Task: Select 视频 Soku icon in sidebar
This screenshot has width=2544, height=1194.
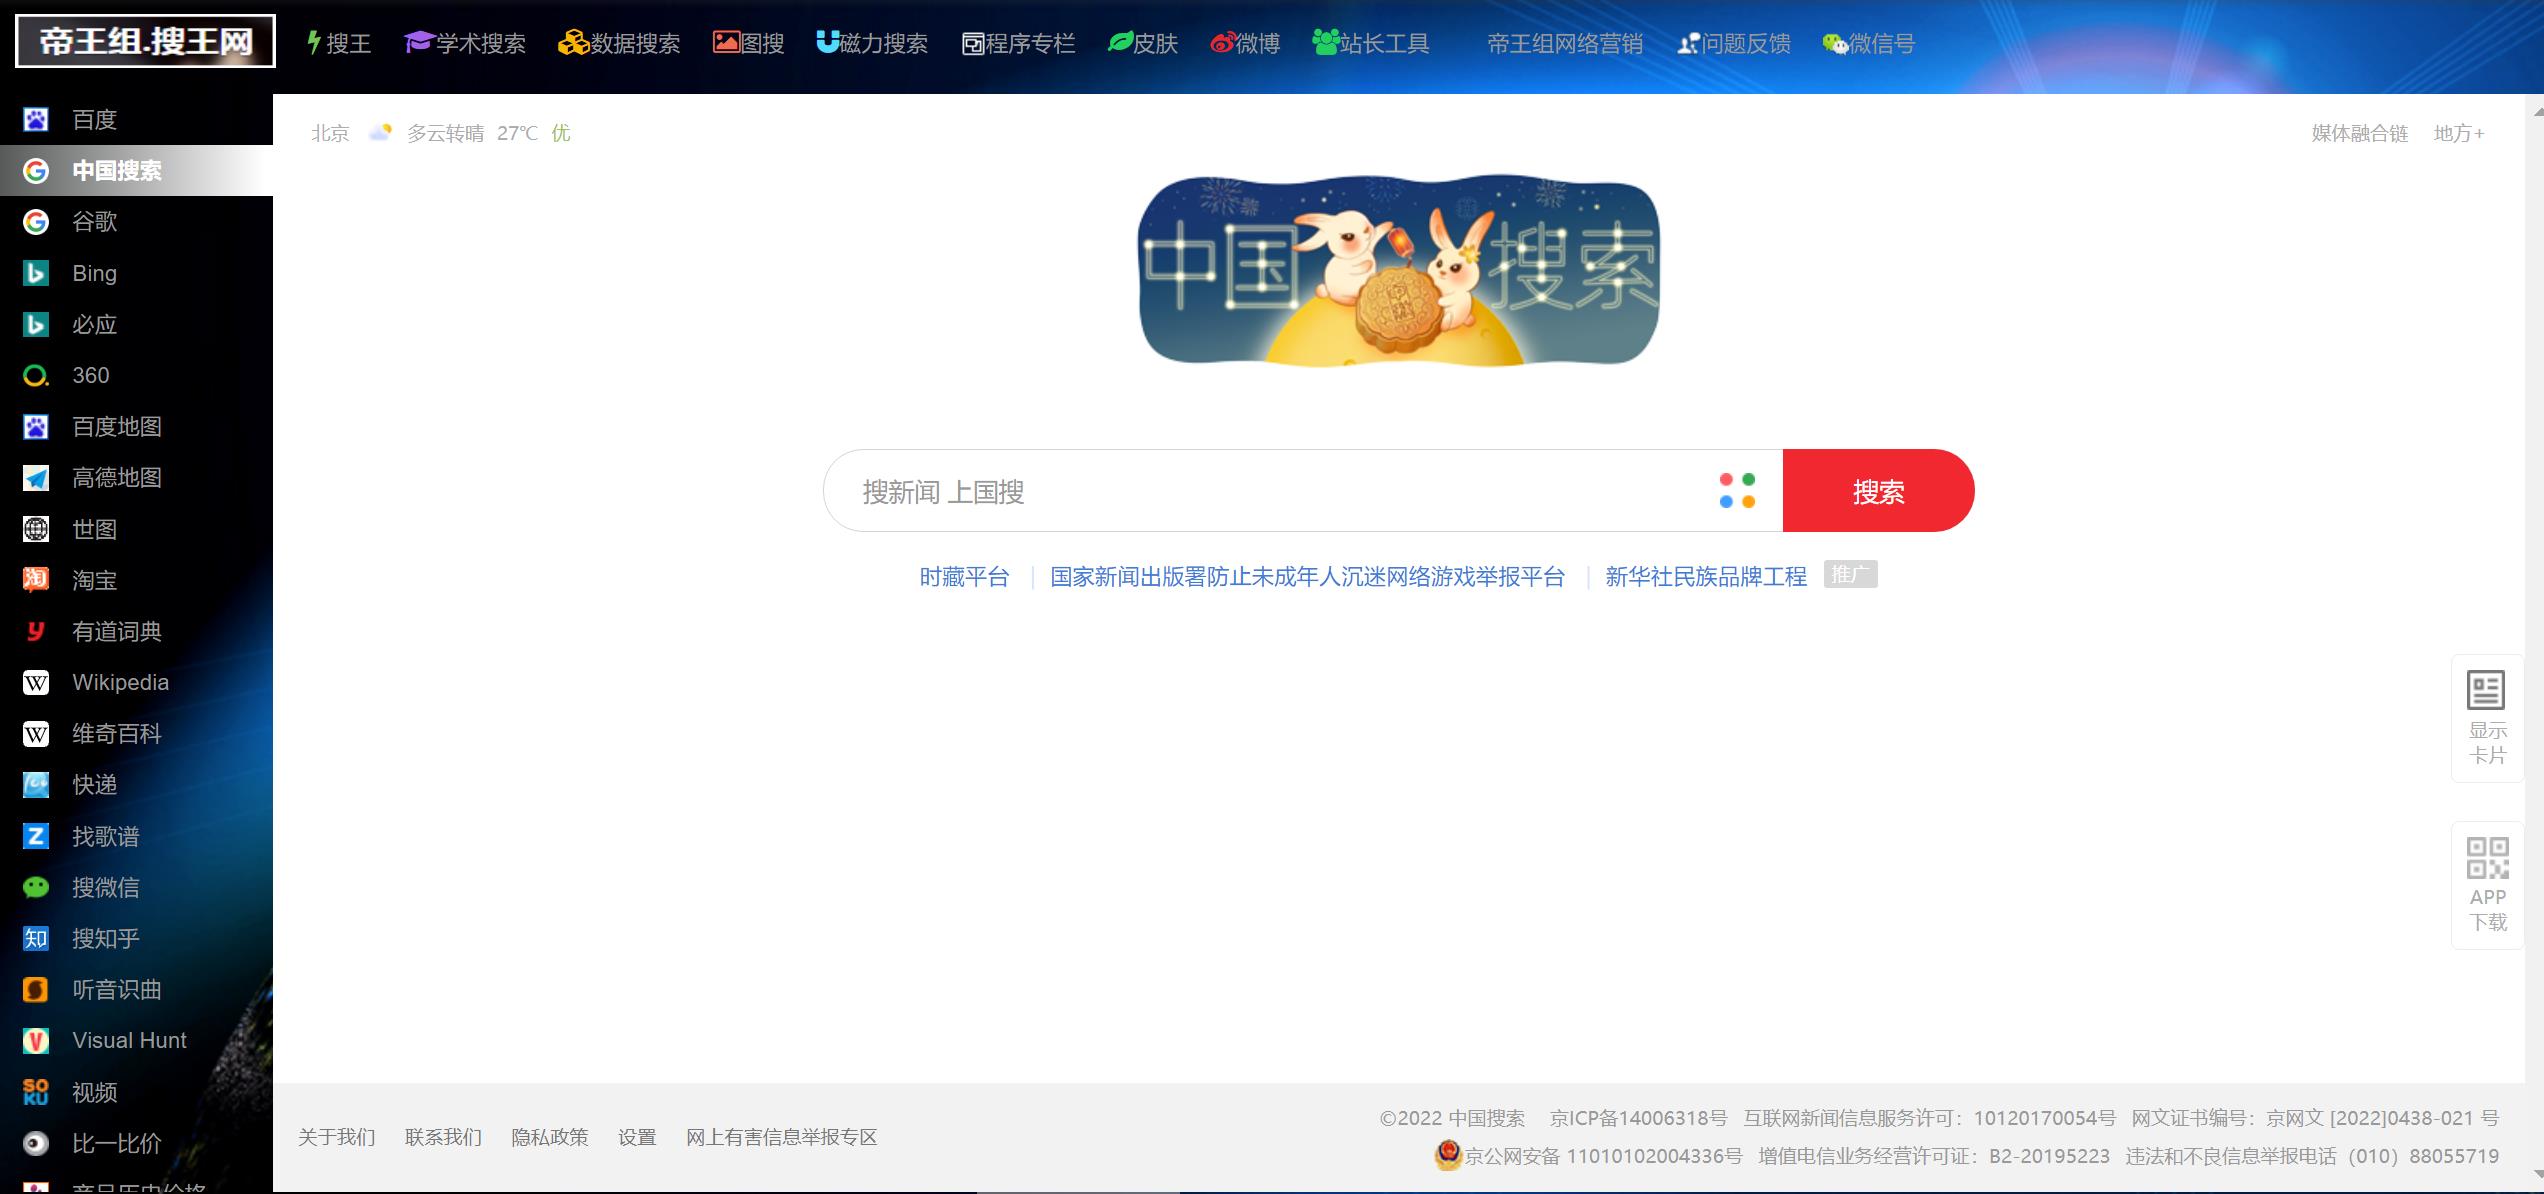Action: 36,1092
